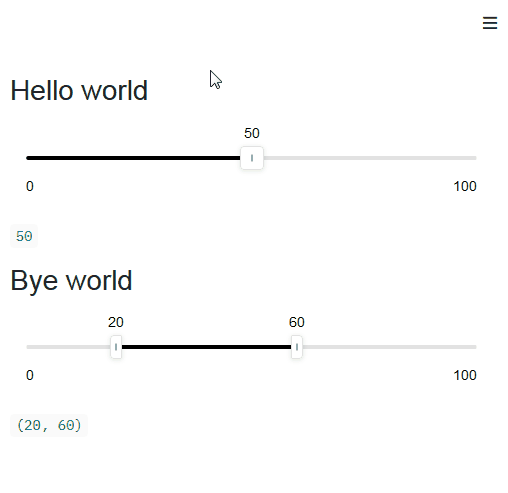508x493 pixels.
Task: Click the gray track right of the 60 handle
Action: click(x=389, y=347)
